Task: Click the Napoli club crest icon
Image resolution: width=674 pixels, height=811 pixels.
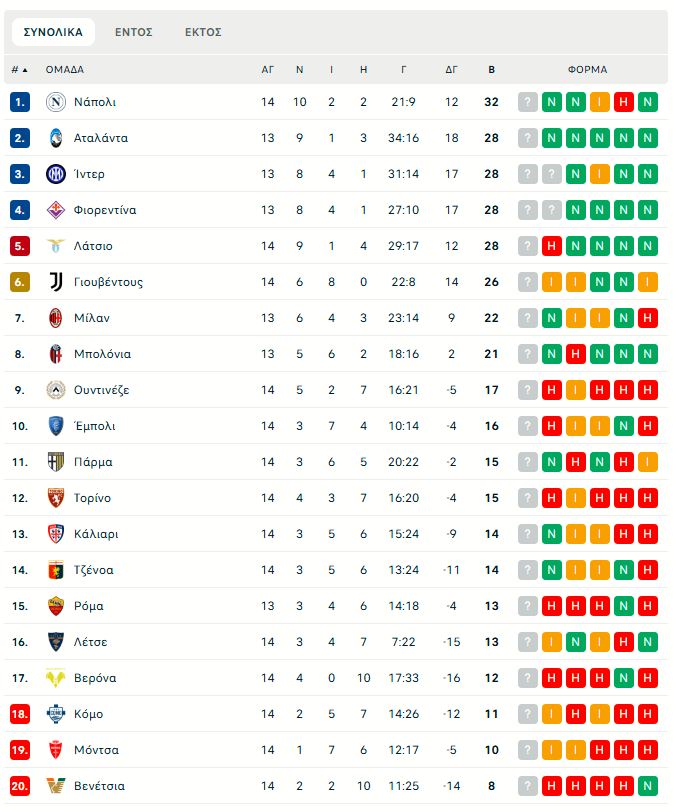Action: (56, 102)
